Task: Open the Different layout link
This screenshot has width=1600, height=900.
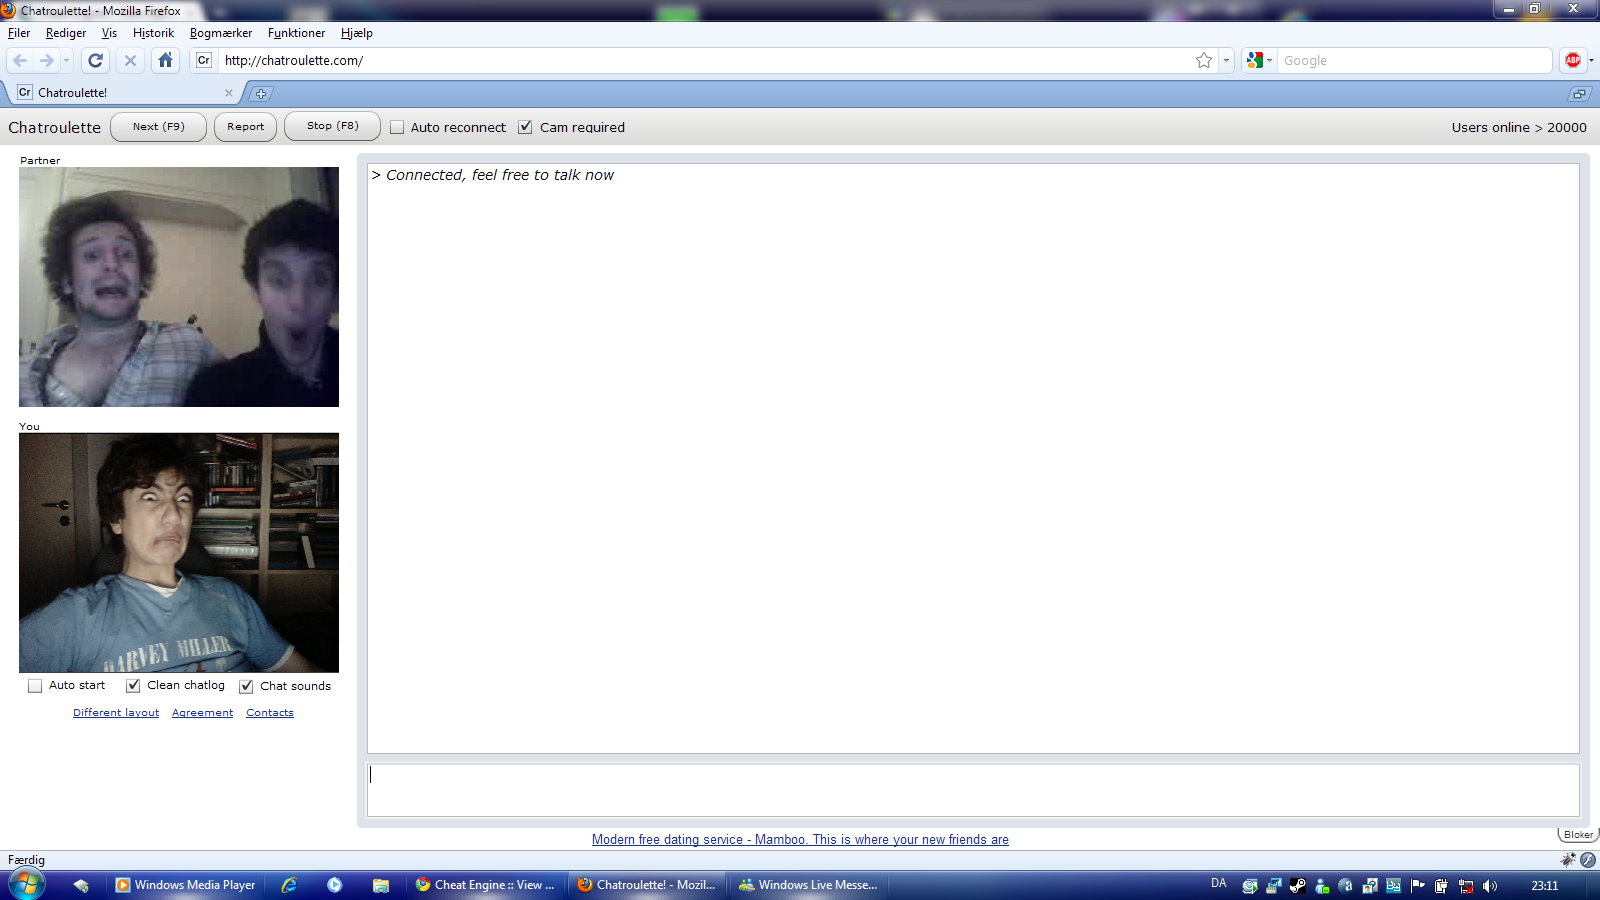Action: coord(116,713)
